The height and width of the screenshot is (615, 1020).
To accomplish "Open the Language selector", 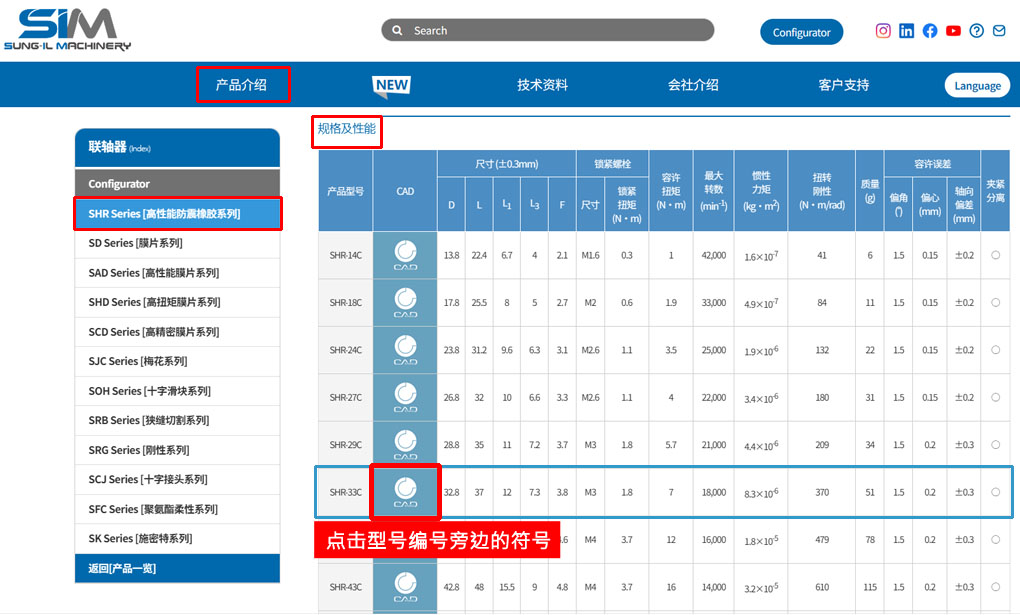I will point(977,85).
